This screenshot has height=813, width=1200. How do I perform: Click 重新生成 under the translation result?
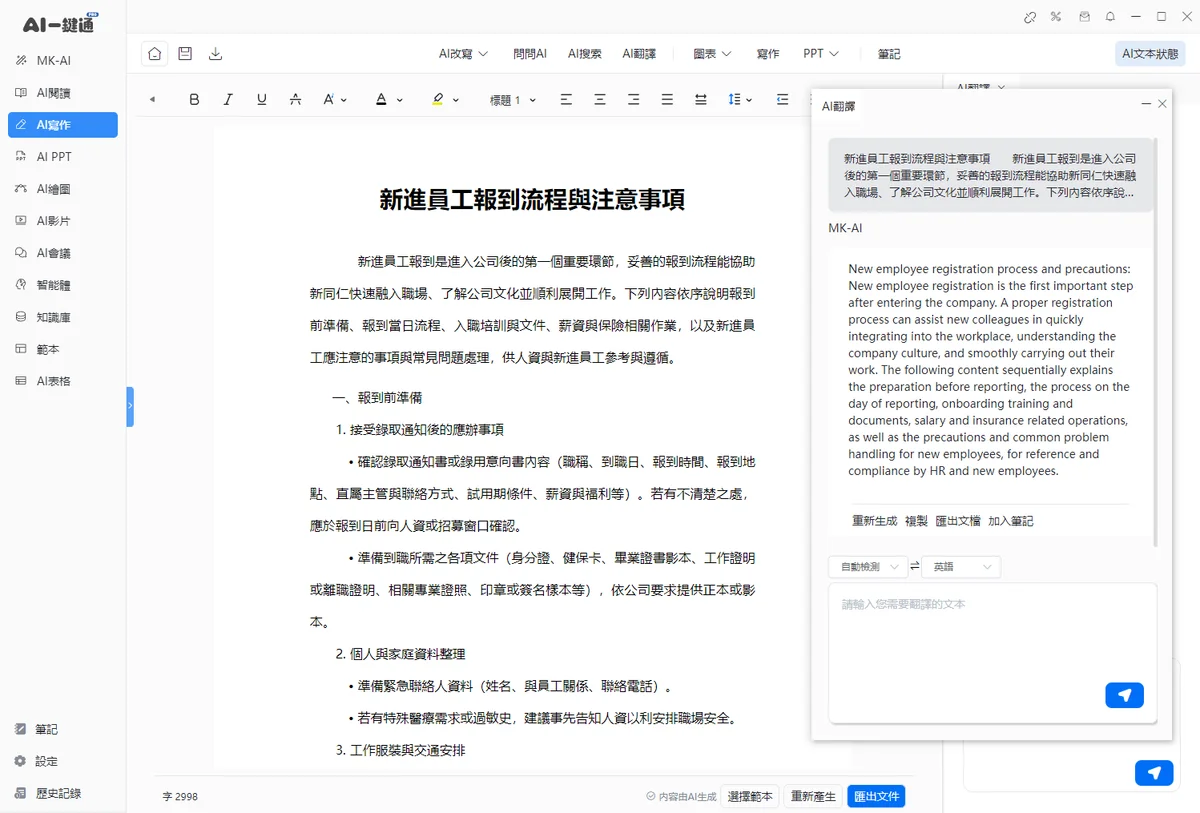(875, 521)
